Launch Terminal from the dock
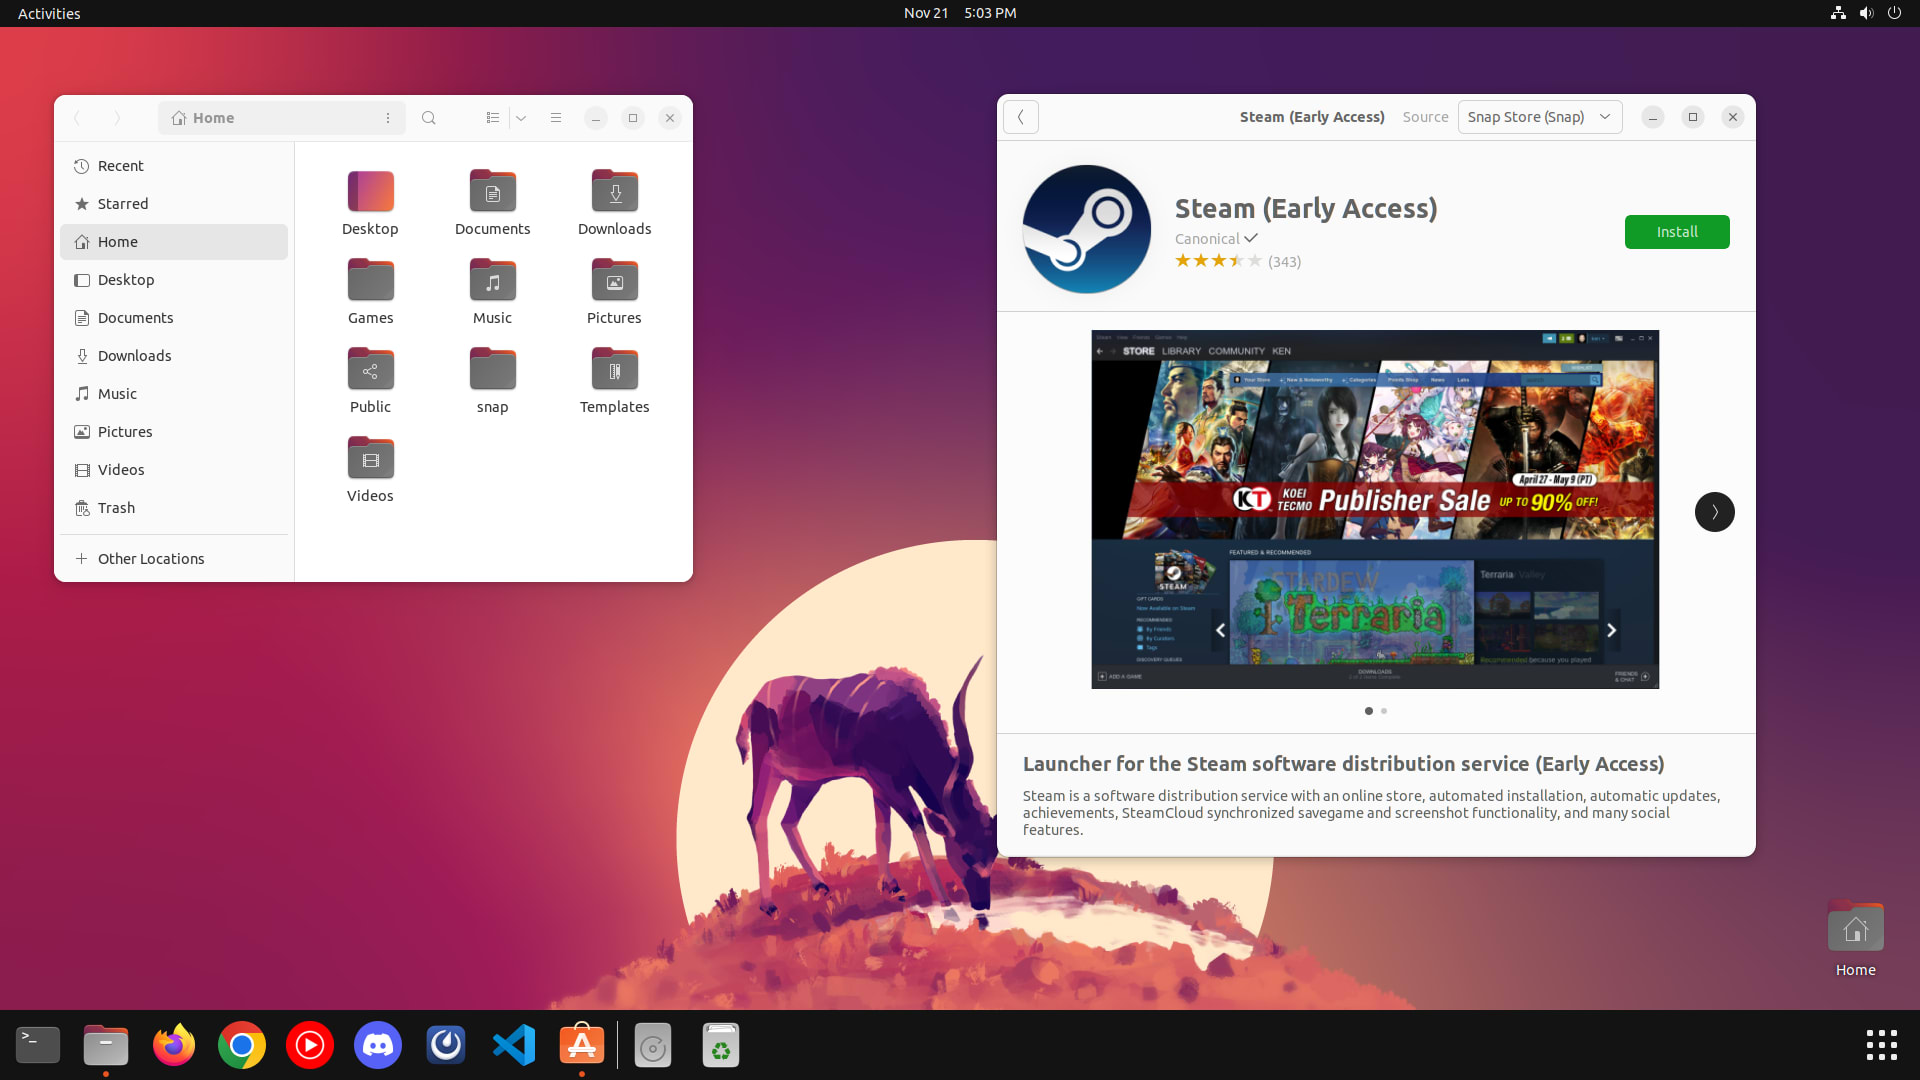The height and width of the screenshot is (1080, 1920). (38, 1045)
